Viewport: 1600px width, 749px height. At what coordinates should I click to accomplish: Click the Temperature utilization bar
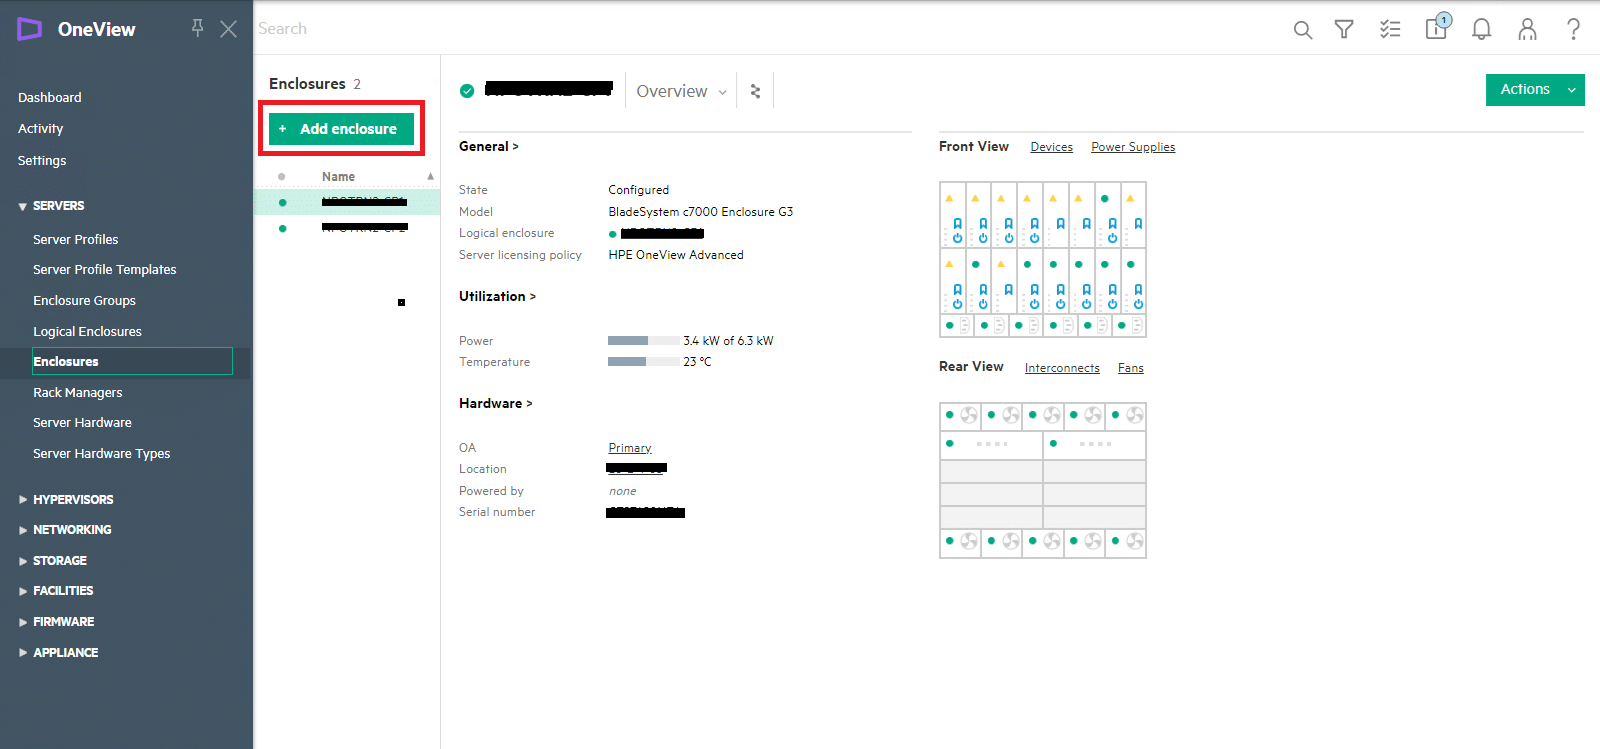pyautogui.click(x=644, y=362)
